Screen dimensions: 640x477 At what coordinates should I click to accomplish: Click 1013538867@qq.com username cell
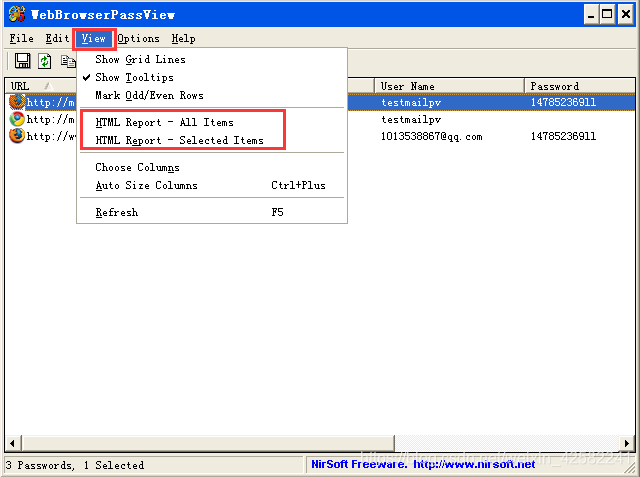click(x=431, y=136)
